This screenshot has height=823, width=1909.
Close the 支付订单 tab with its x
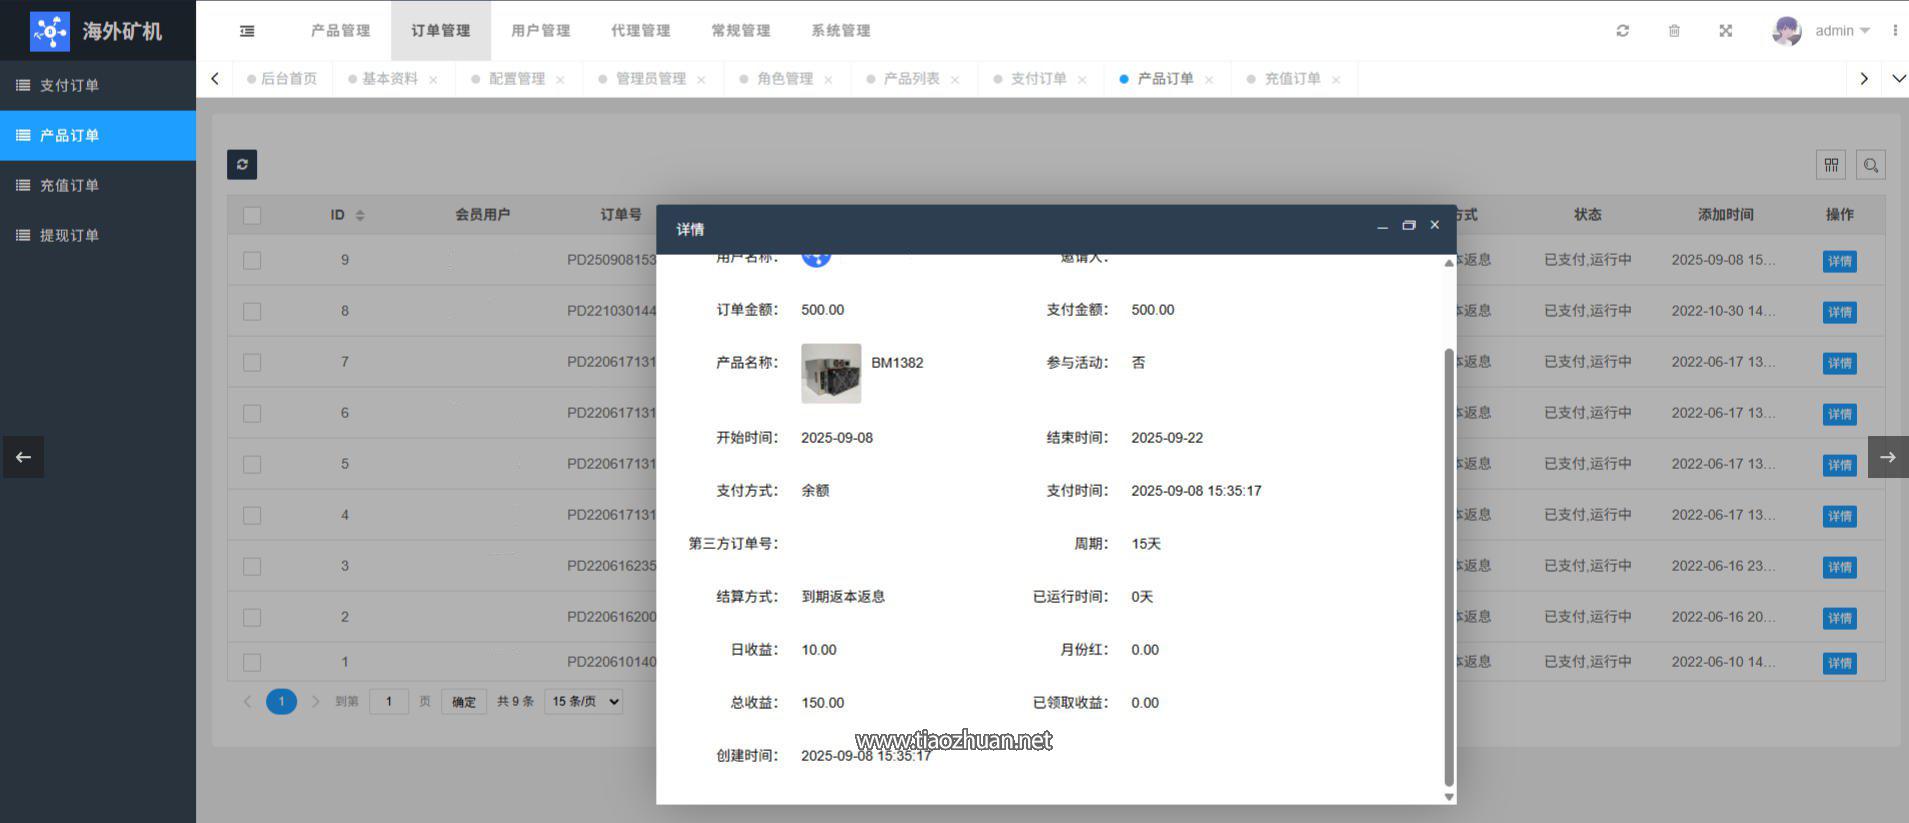(x=1082, y=80)
